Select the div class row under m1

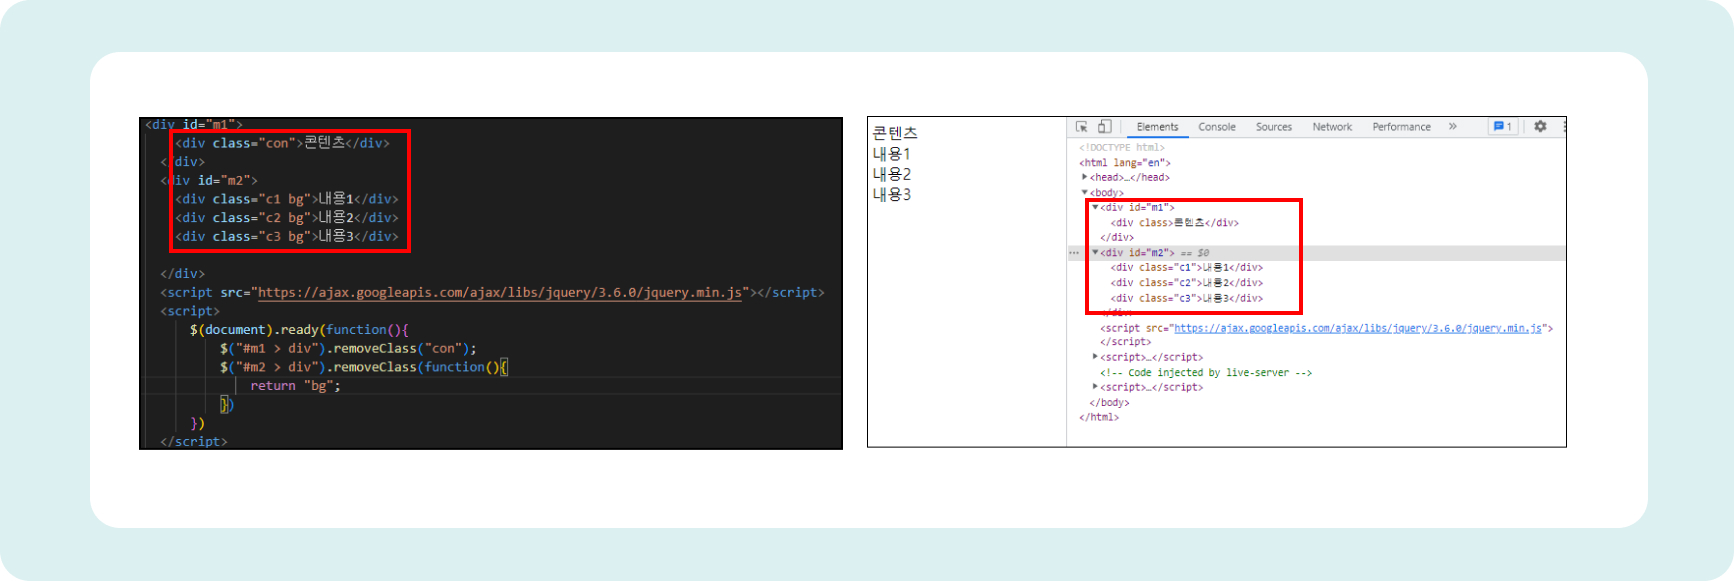[x=1174, y=223]
